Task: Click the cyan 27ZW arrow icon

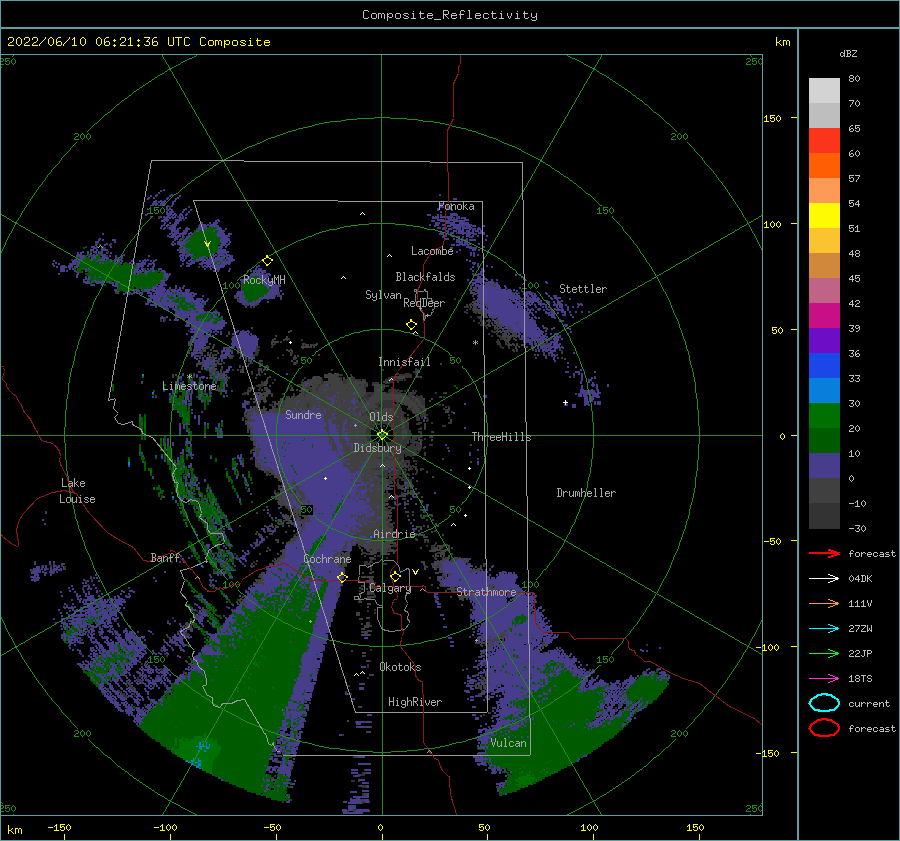Action: coord(824,629)
